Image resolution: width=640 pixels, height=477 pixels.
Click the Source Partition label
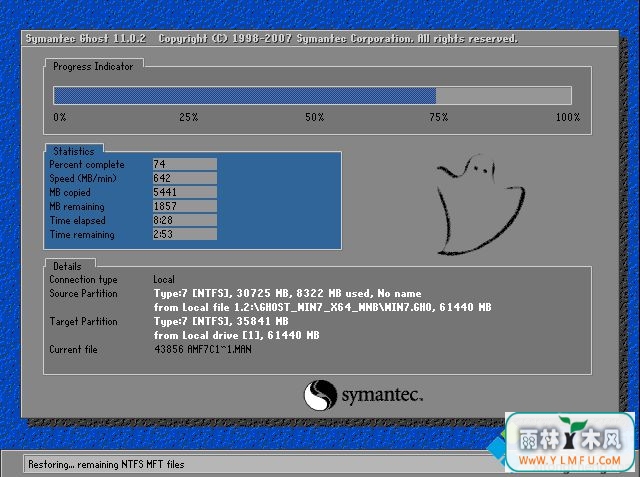click(x=83, y=293)
